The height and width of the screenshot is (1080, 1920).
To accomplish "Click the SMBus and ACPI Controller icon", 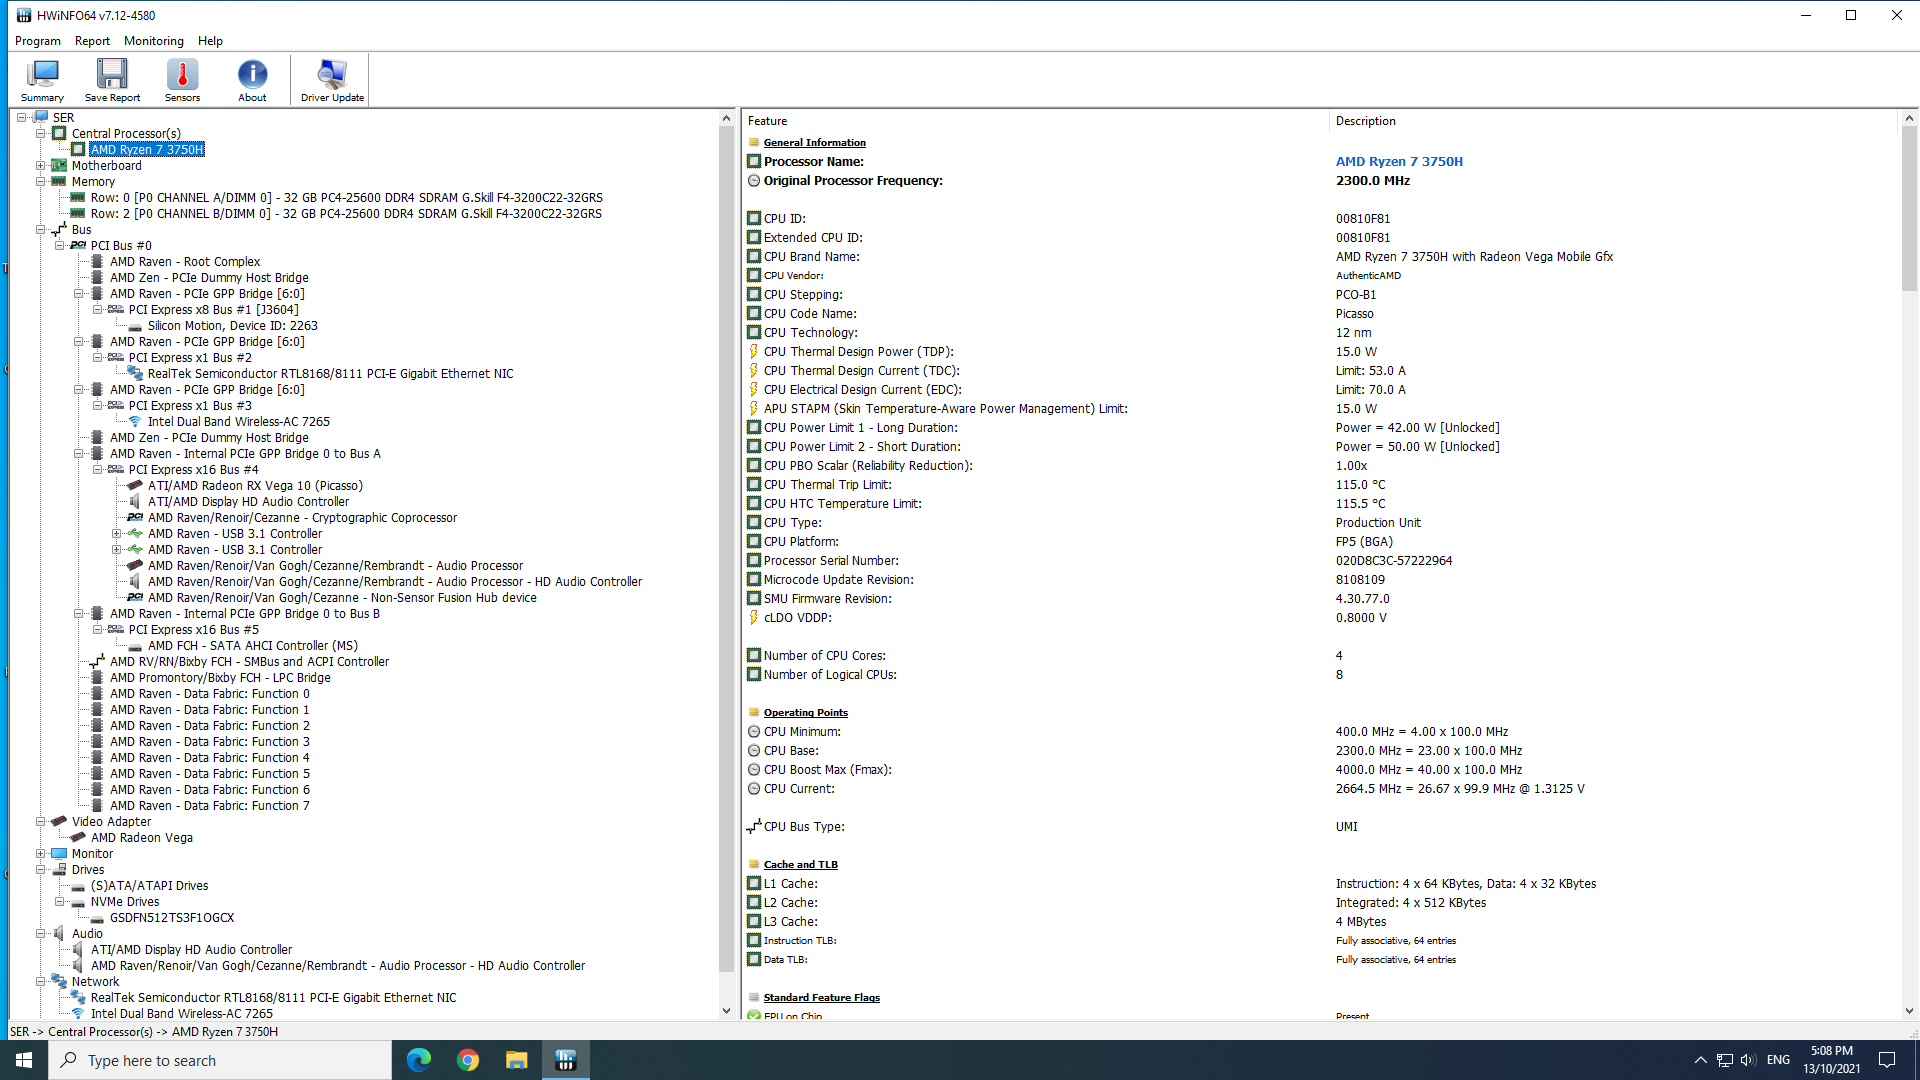I will click(x=97, y=662).
